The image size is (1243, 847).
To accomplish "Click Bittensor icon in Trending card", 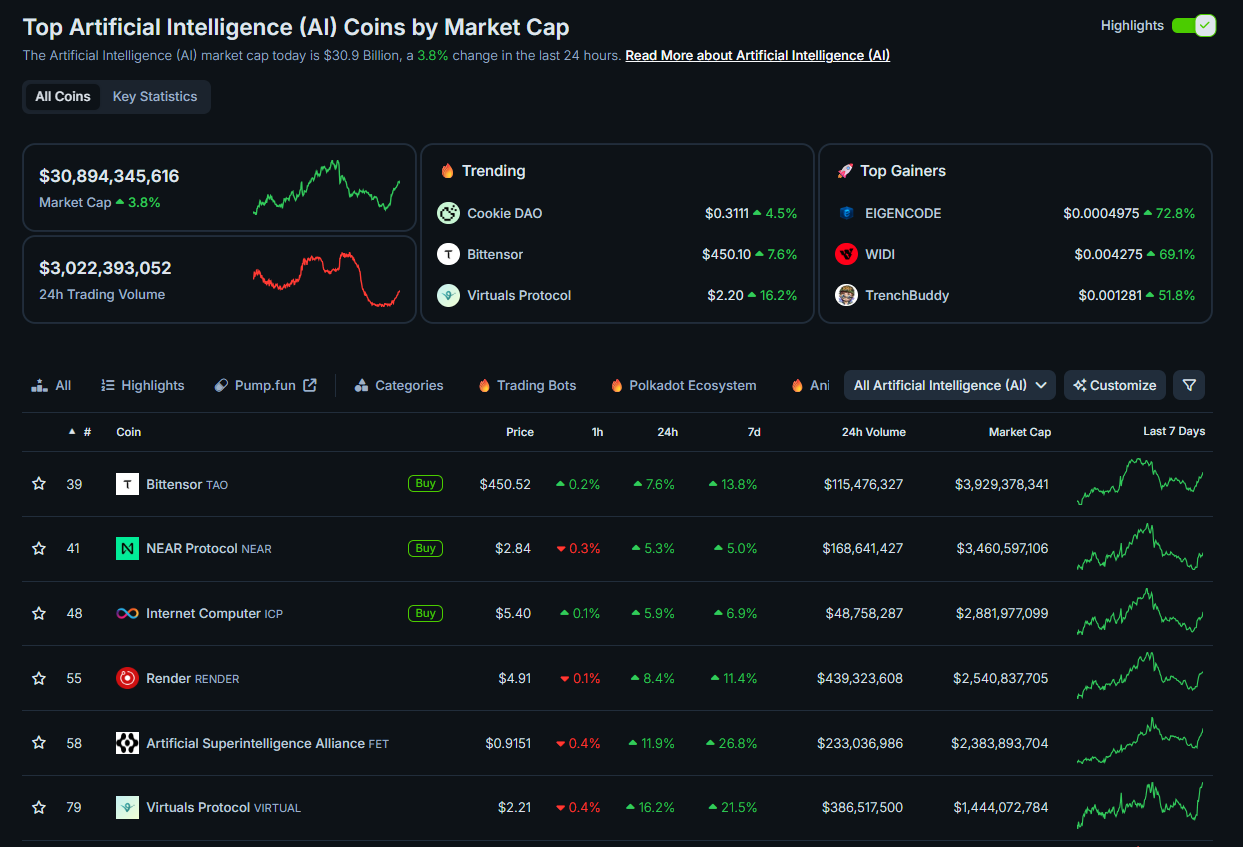I will click(449, 254).
